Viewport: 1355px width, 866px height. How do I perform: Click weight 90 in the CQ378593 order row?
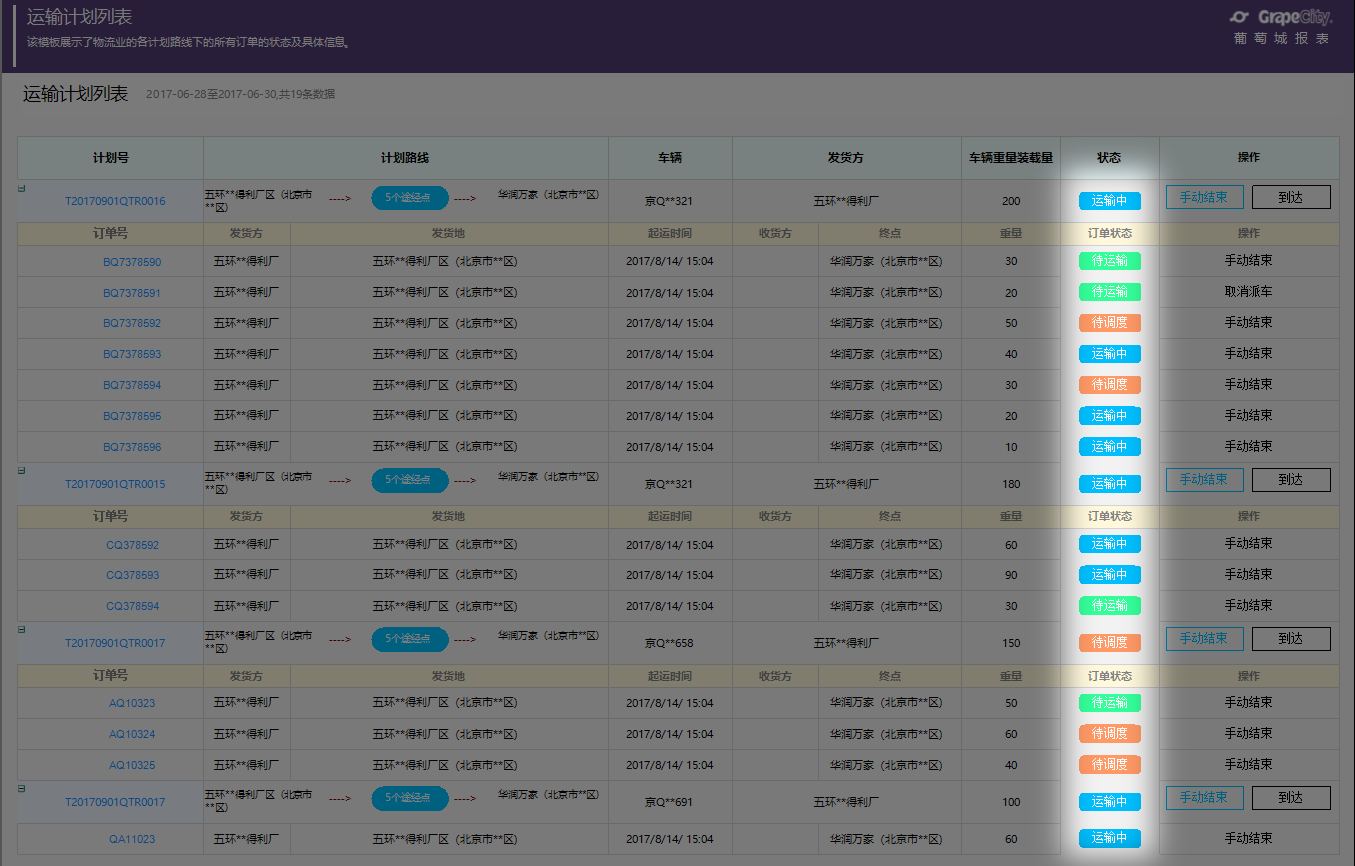(1011, 576)
